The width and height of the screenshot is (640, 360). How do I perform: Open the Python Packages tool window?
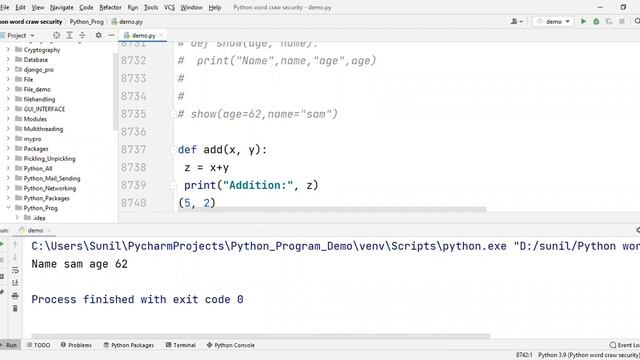[x=129, y=345]
